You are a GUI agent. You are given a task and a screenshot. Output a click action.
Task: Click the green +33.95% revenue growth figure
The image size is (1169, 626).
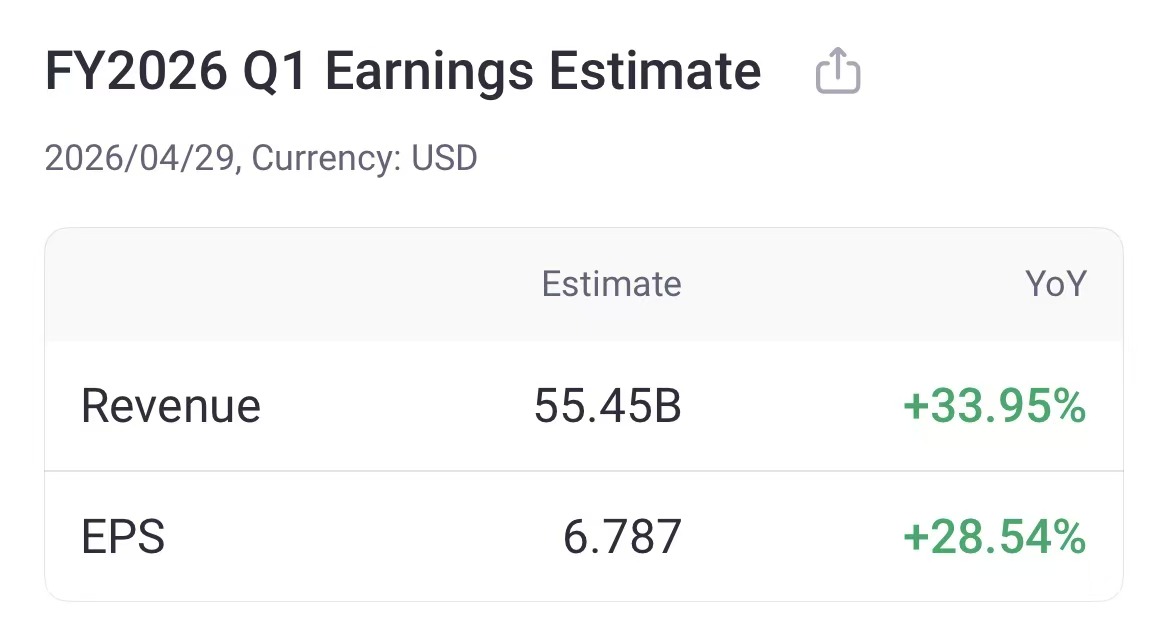(x=993, y=407)
